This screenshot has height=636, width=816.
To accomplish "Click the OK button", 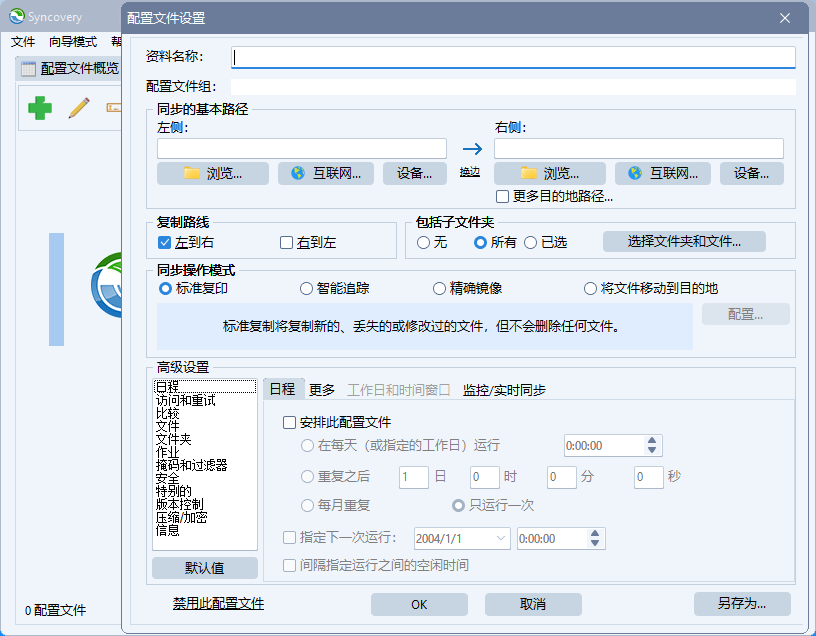I will (x=419, y=604).
